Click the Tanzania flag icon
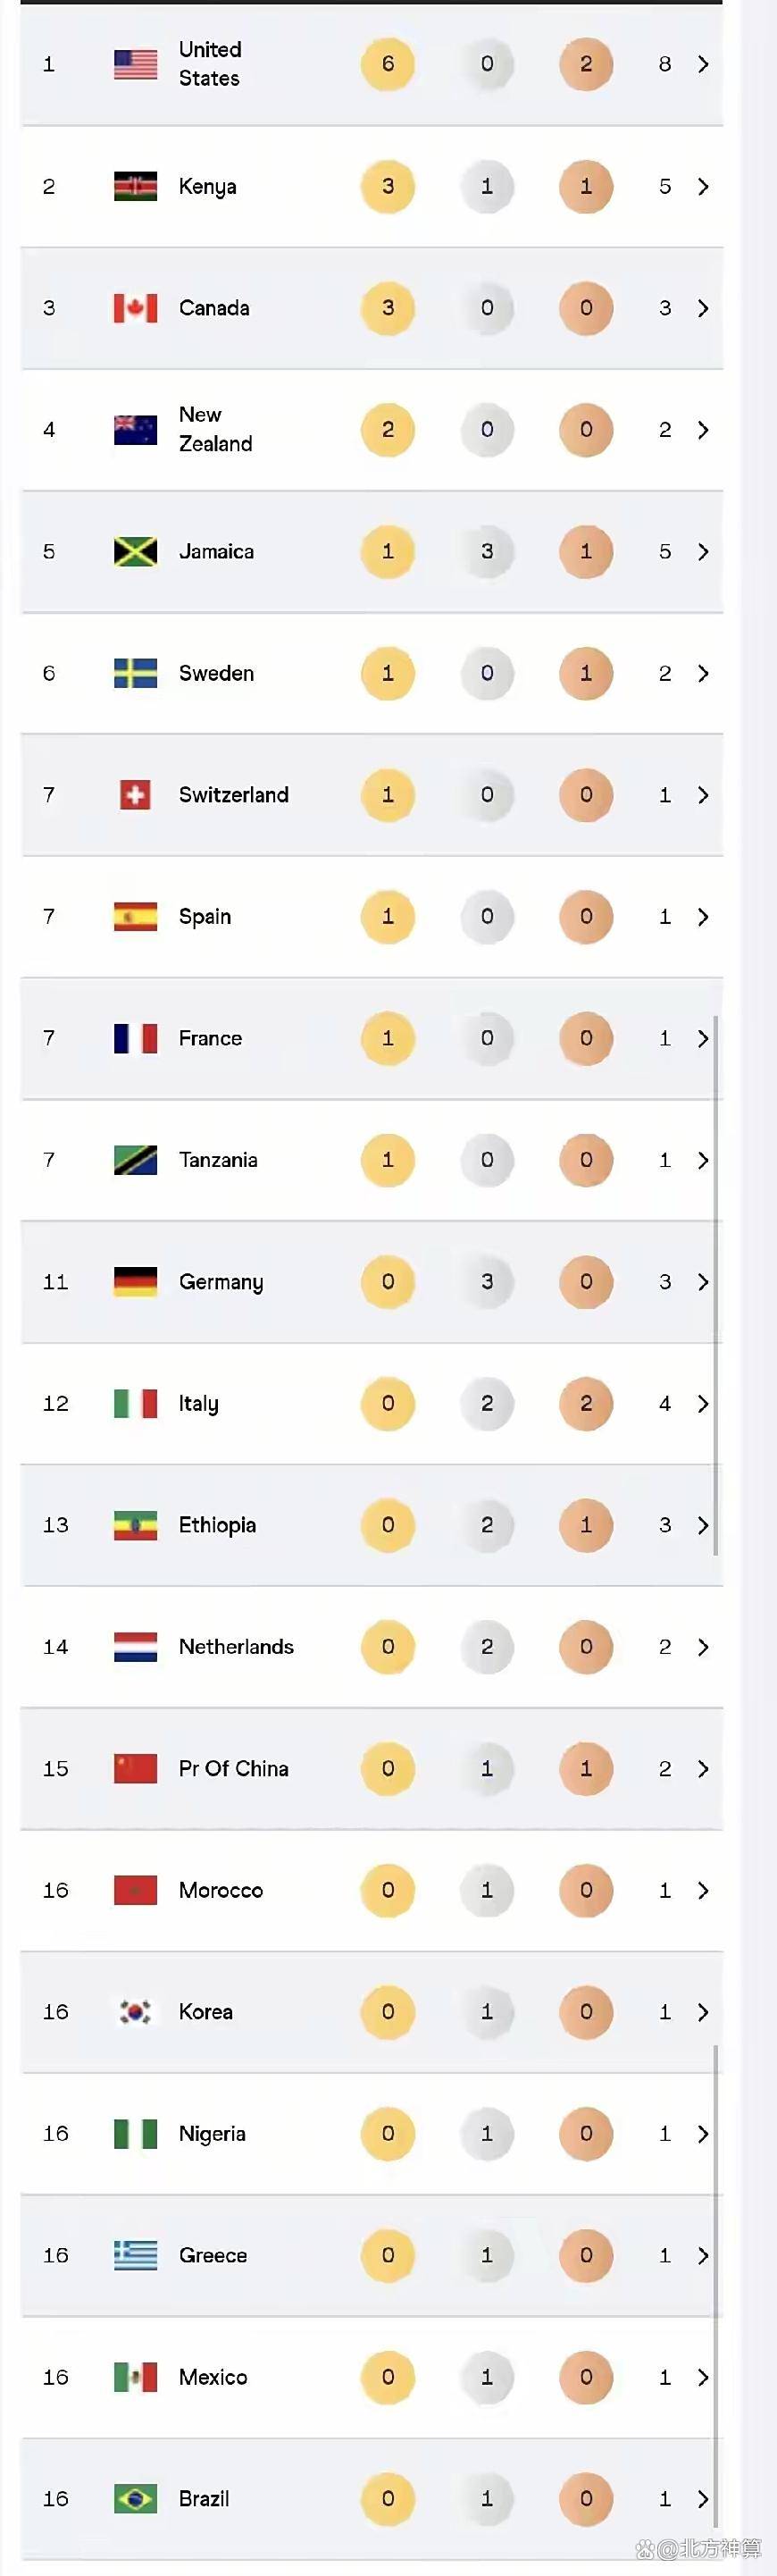777x2576 pixels. point(135,1160)
